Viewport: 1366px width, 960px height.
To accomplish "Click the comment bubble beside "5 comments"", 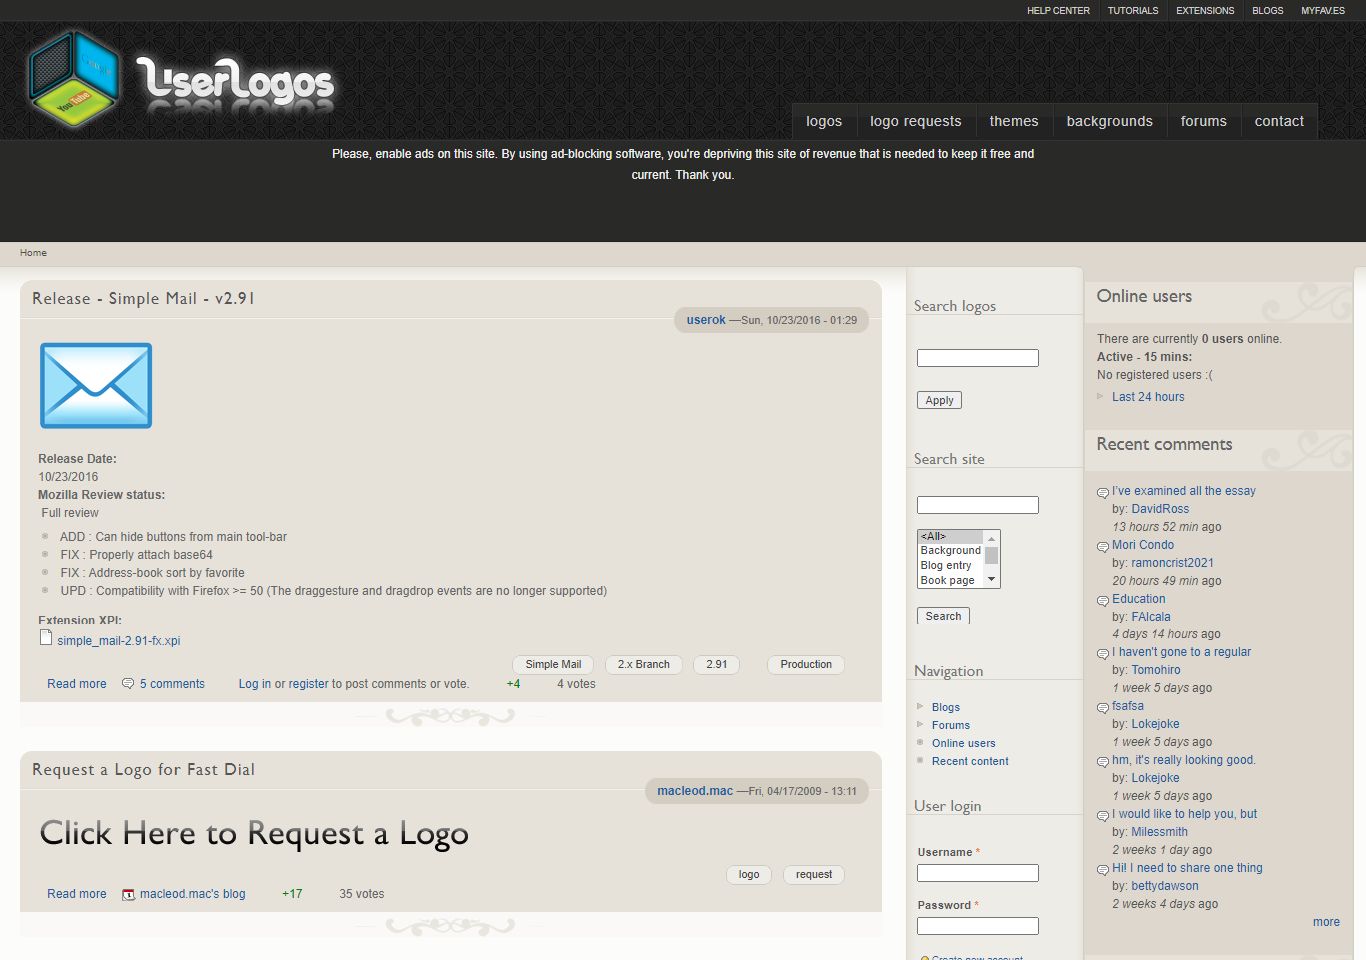I will (127, 683).
